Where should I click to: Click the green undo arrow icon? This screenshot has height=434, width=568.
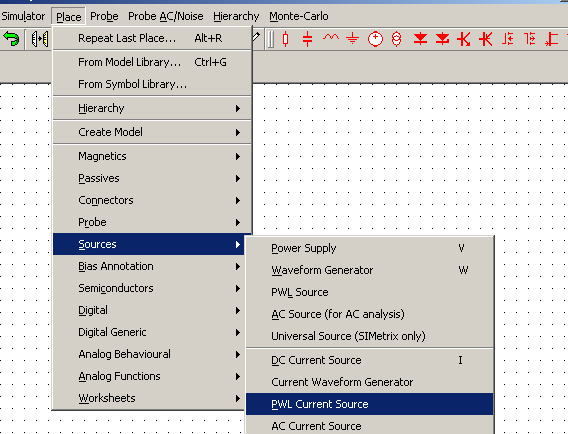11,38
